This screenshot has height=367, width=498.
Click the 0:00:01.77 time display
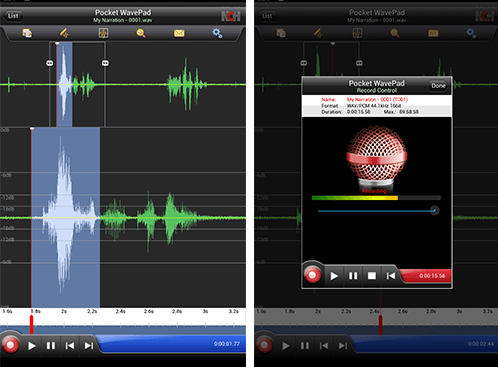pos(227,344)
